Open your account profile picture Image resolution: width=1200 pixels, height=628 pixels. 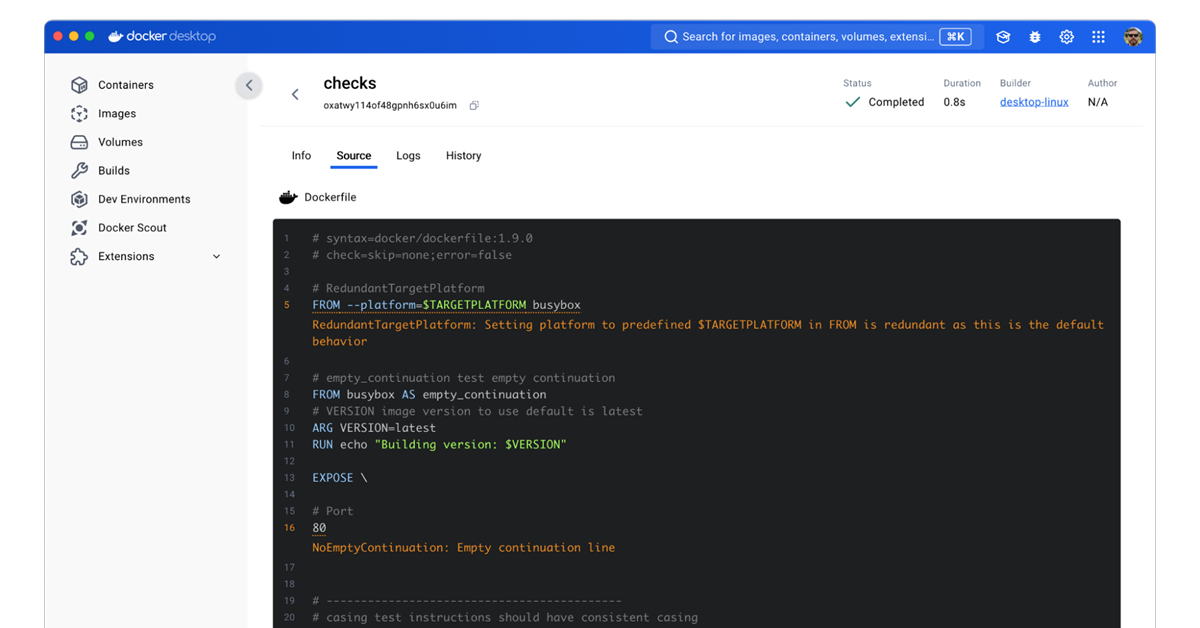tap(1133, 36)
